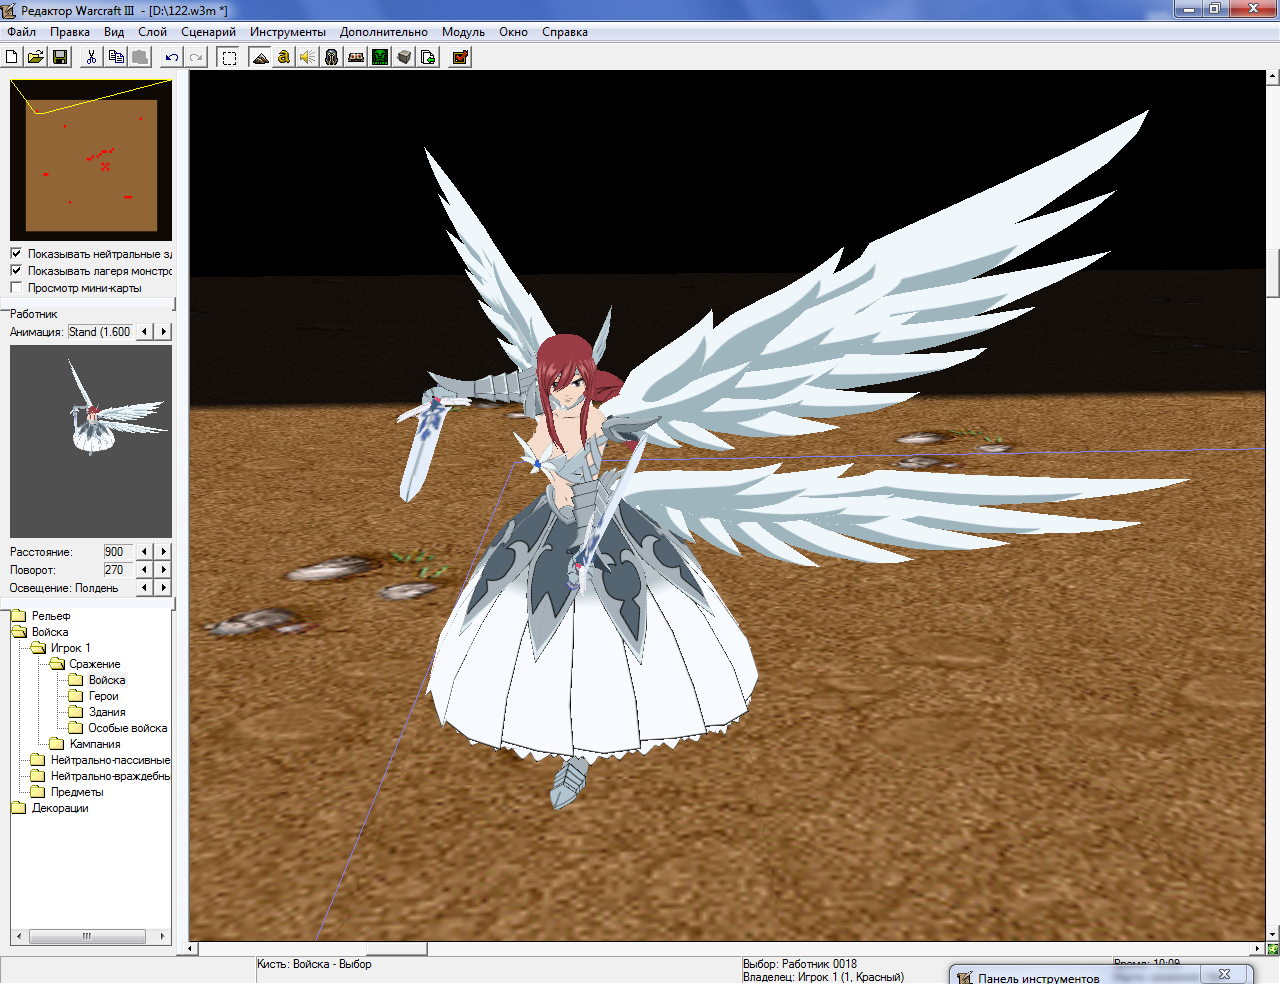1280x984 pixels.
Task: Click the greyed-out Paste toolbar icon
Action: pos(140,57)
